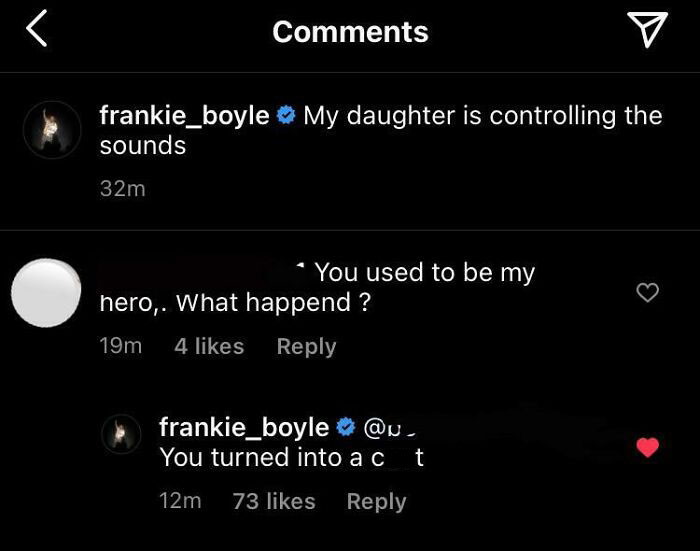Unlike the reply with the red heart
The width and height of the screenshot is (700, 551).
click(x=648, y=448)
